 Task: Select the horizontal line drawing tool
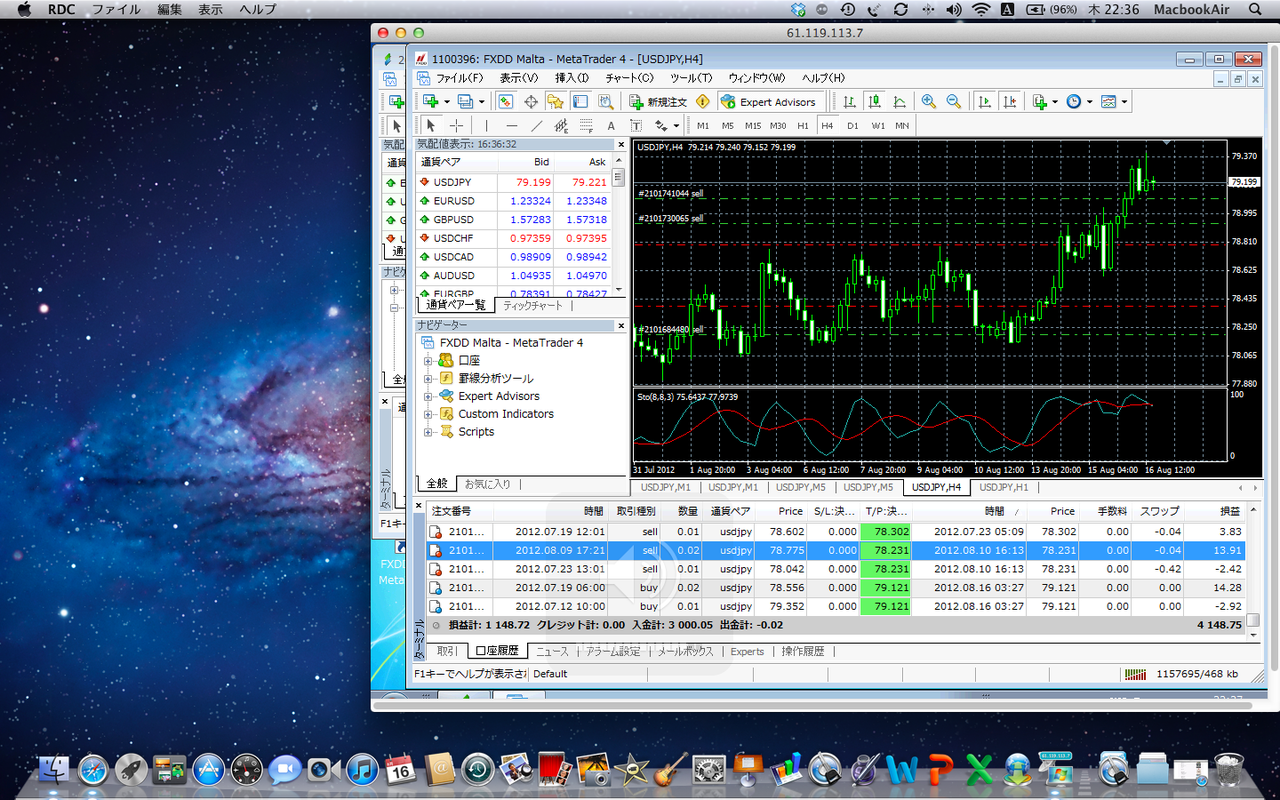(511, 126)
